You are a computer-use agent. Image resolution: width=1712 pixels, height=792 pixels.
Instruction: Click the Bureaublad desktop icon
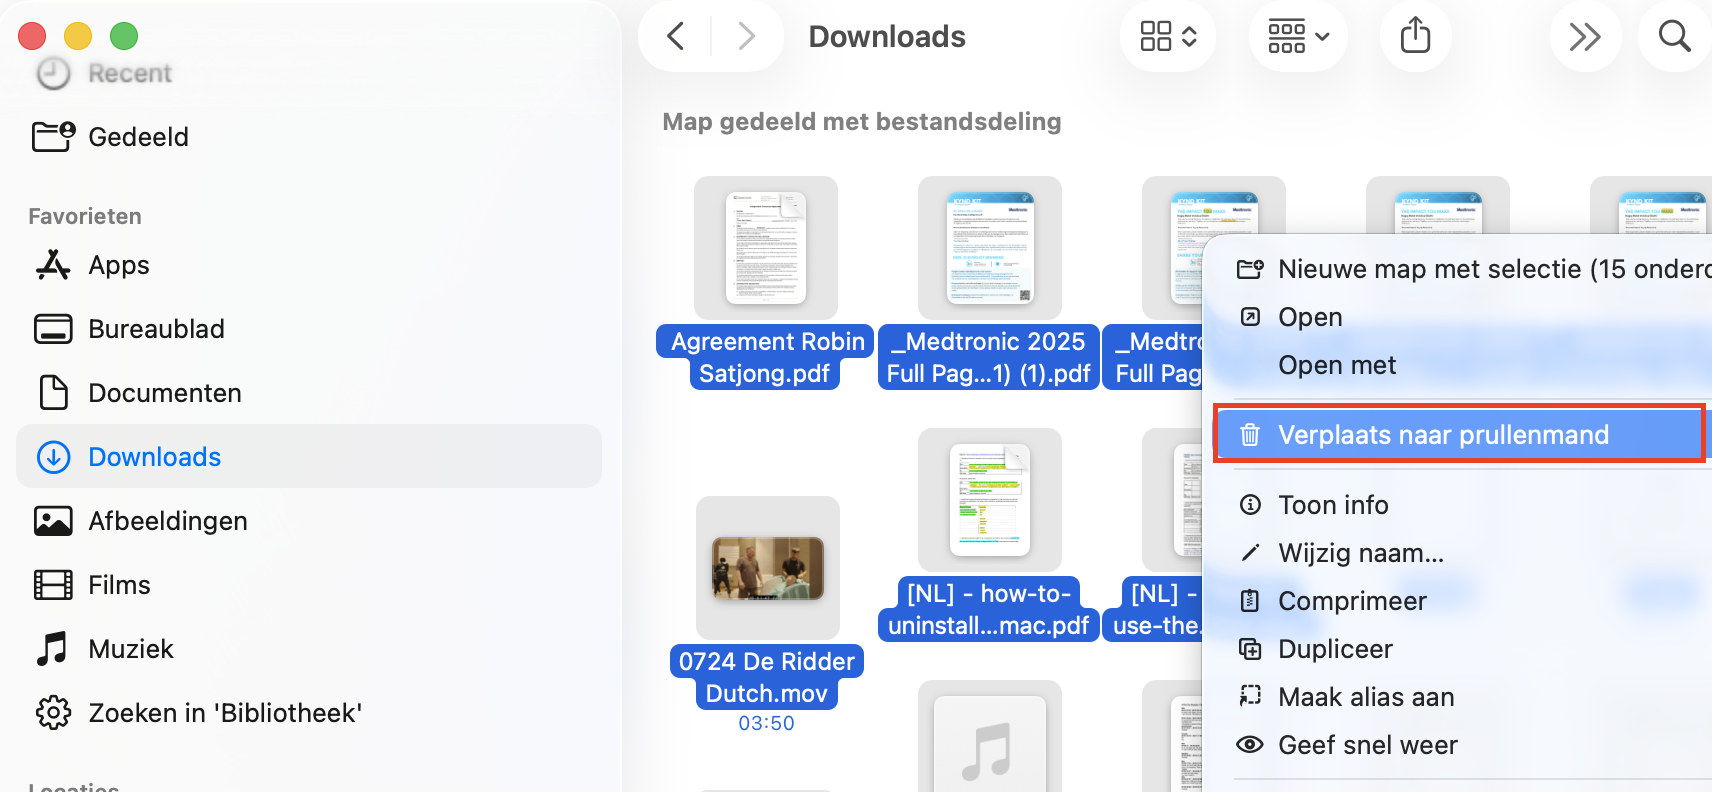pyautogui.click(x=53, y=329)
